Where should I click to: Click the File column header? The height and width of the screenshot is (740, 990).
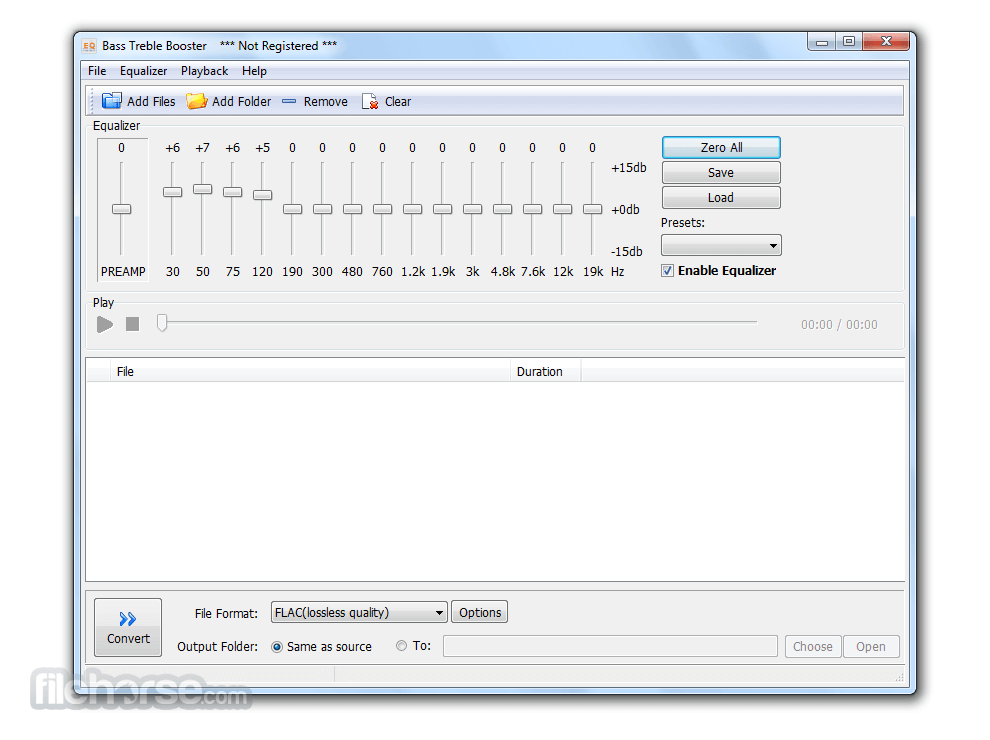point(311,372)
